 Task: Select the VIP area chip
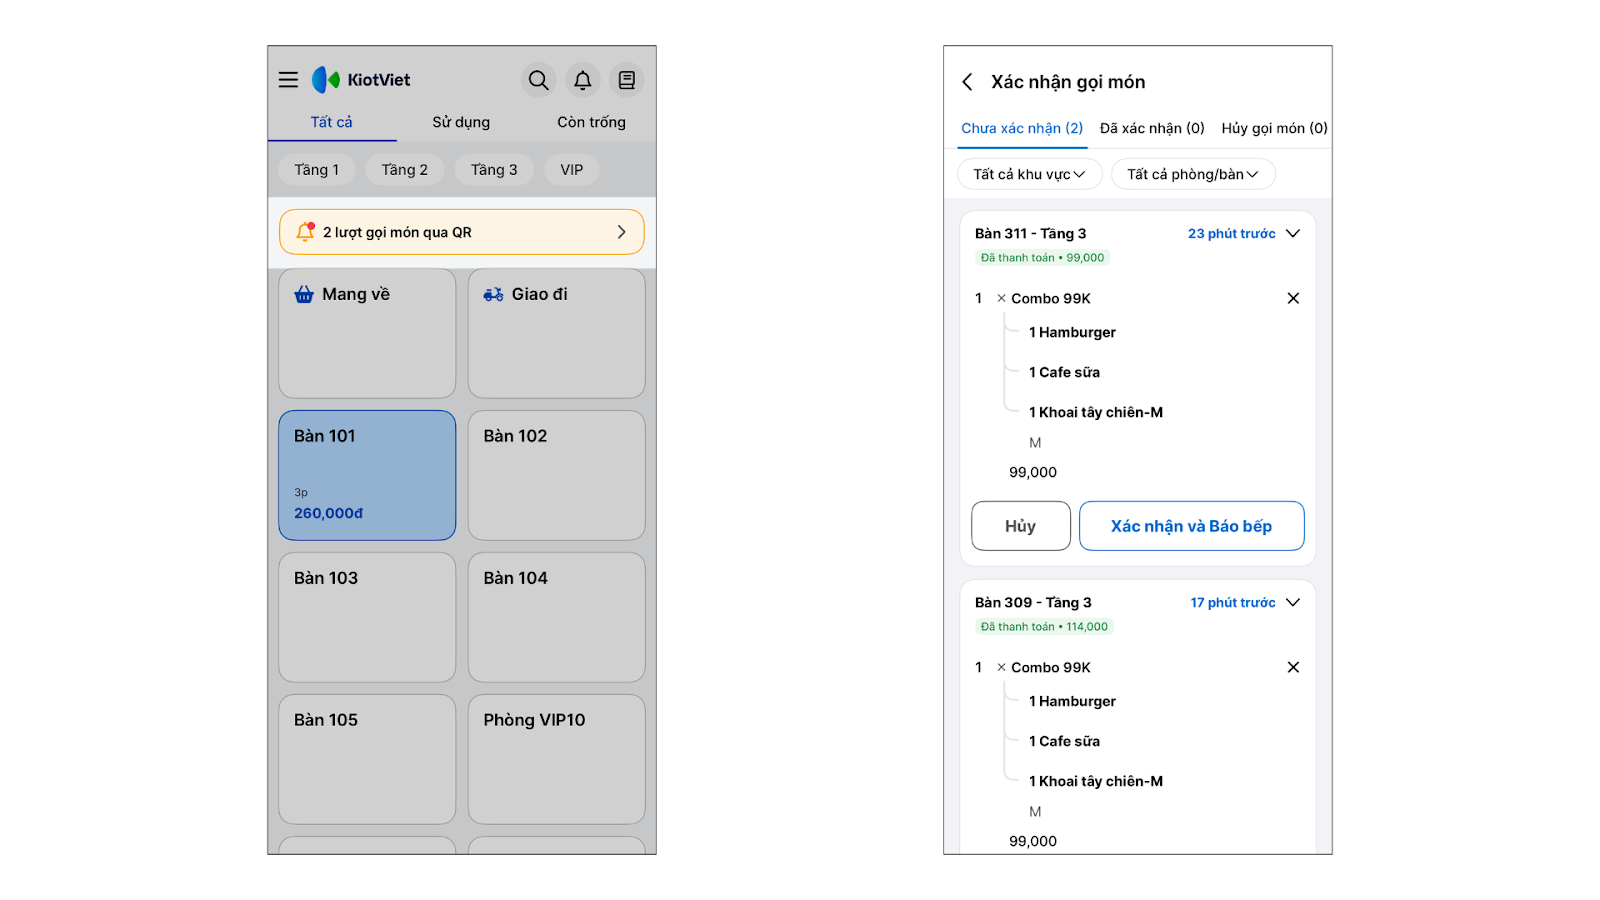(571, 170)
